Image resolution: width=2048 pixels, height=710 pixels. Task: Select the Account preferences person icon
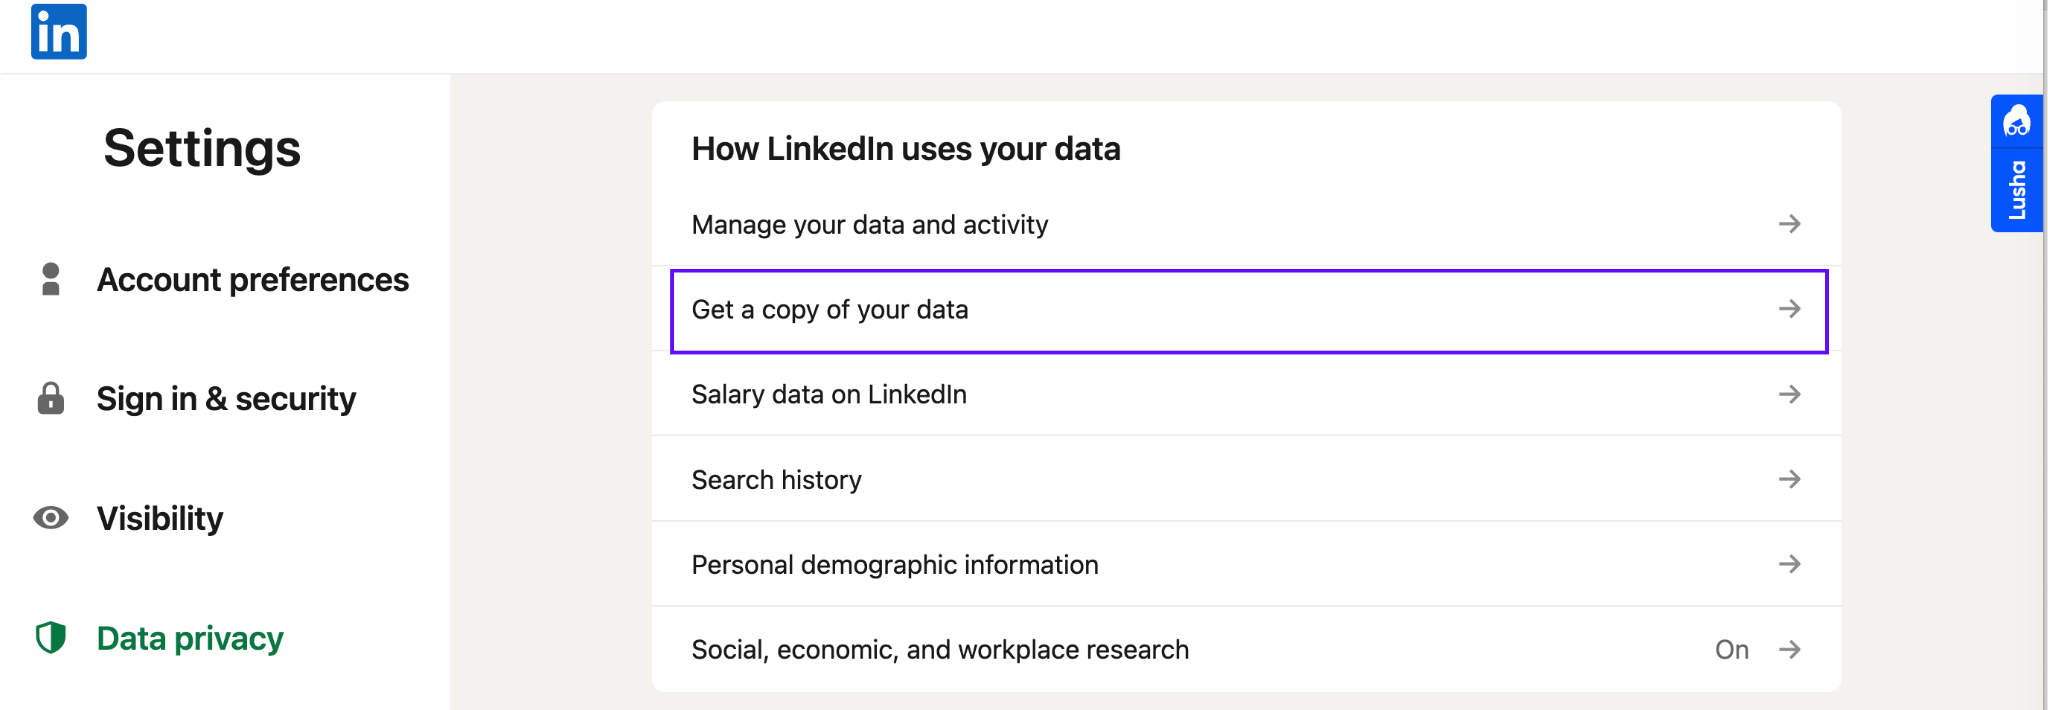point(50,280)
